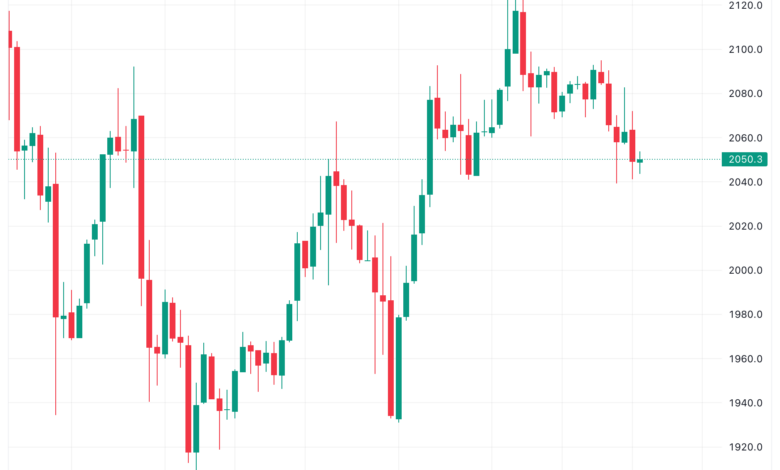Select the 1960.0 price axis label
Viewport: 780px width, 470px height.
coord(745,359)
